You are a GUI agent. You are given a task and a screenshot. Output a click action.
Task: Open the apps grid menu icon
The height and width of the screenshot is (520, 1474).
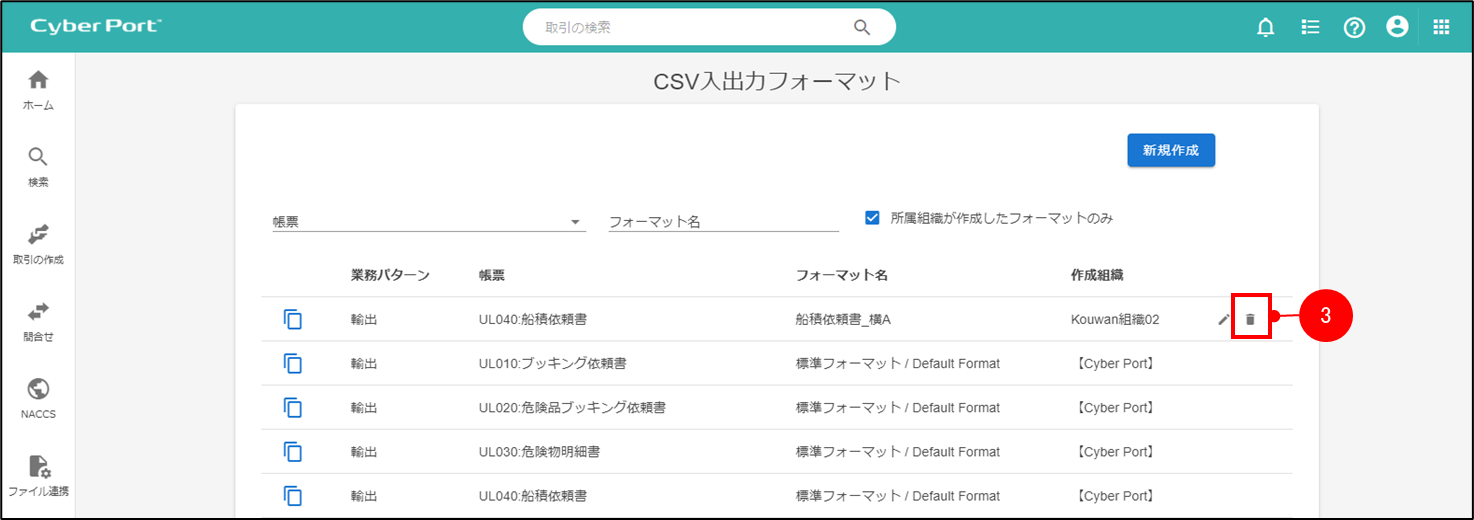click(x=1441, y=28)
